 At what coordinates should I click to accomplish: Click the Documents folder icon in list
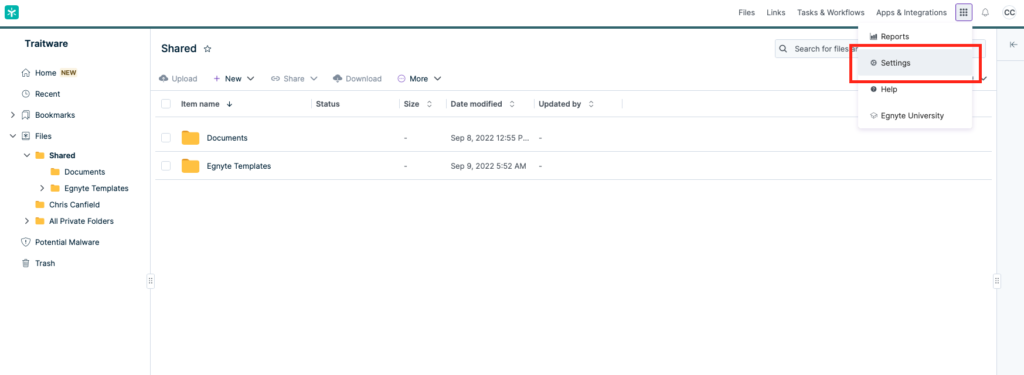point(190,138)
